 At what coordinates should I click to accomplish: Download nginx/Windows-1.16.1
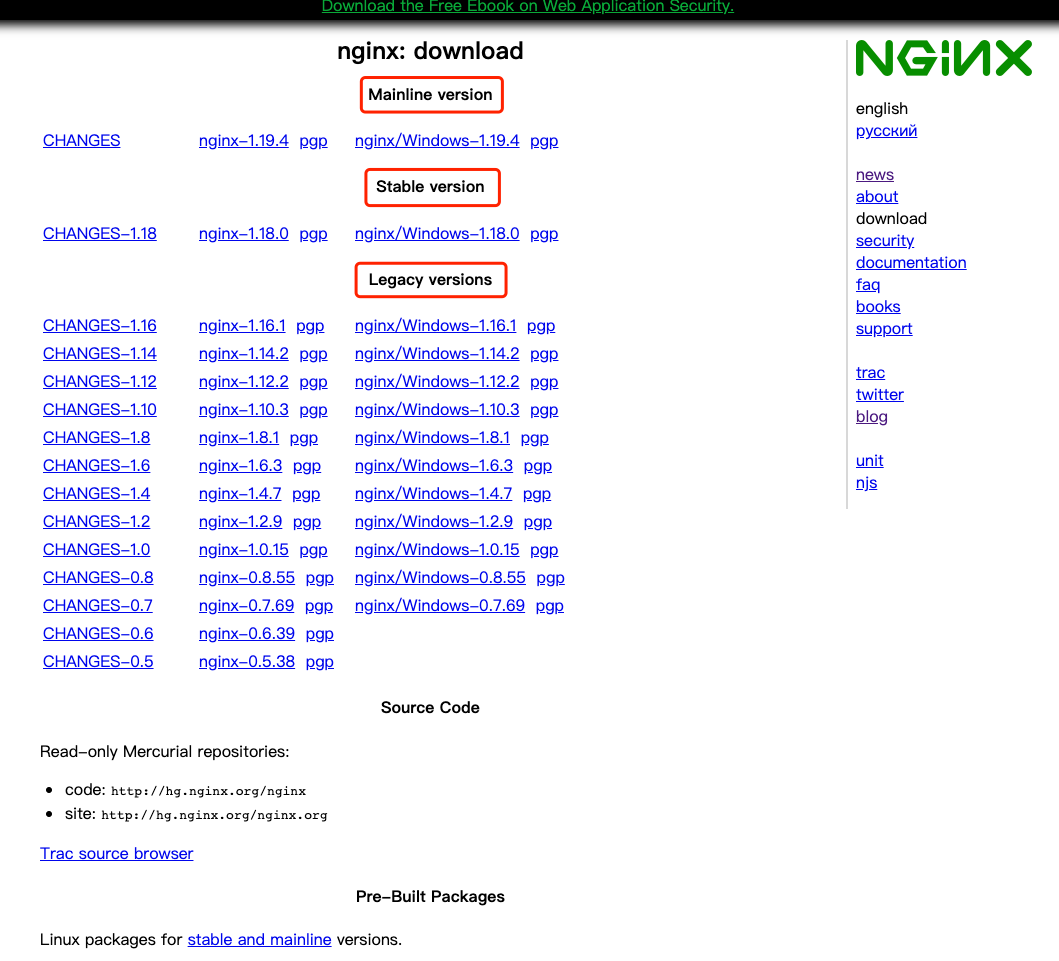coord(436,326)
